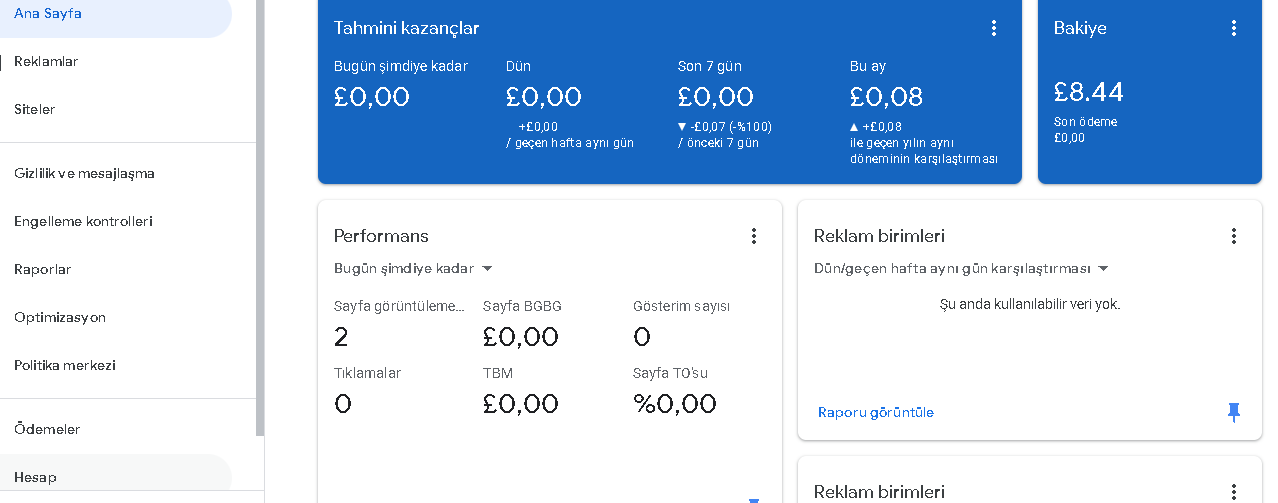The height and width of the screenshot is (503, 1278).
Task: Open the upper Reklam birimleri three-dot menu
Action: (x=1233, y=236)
